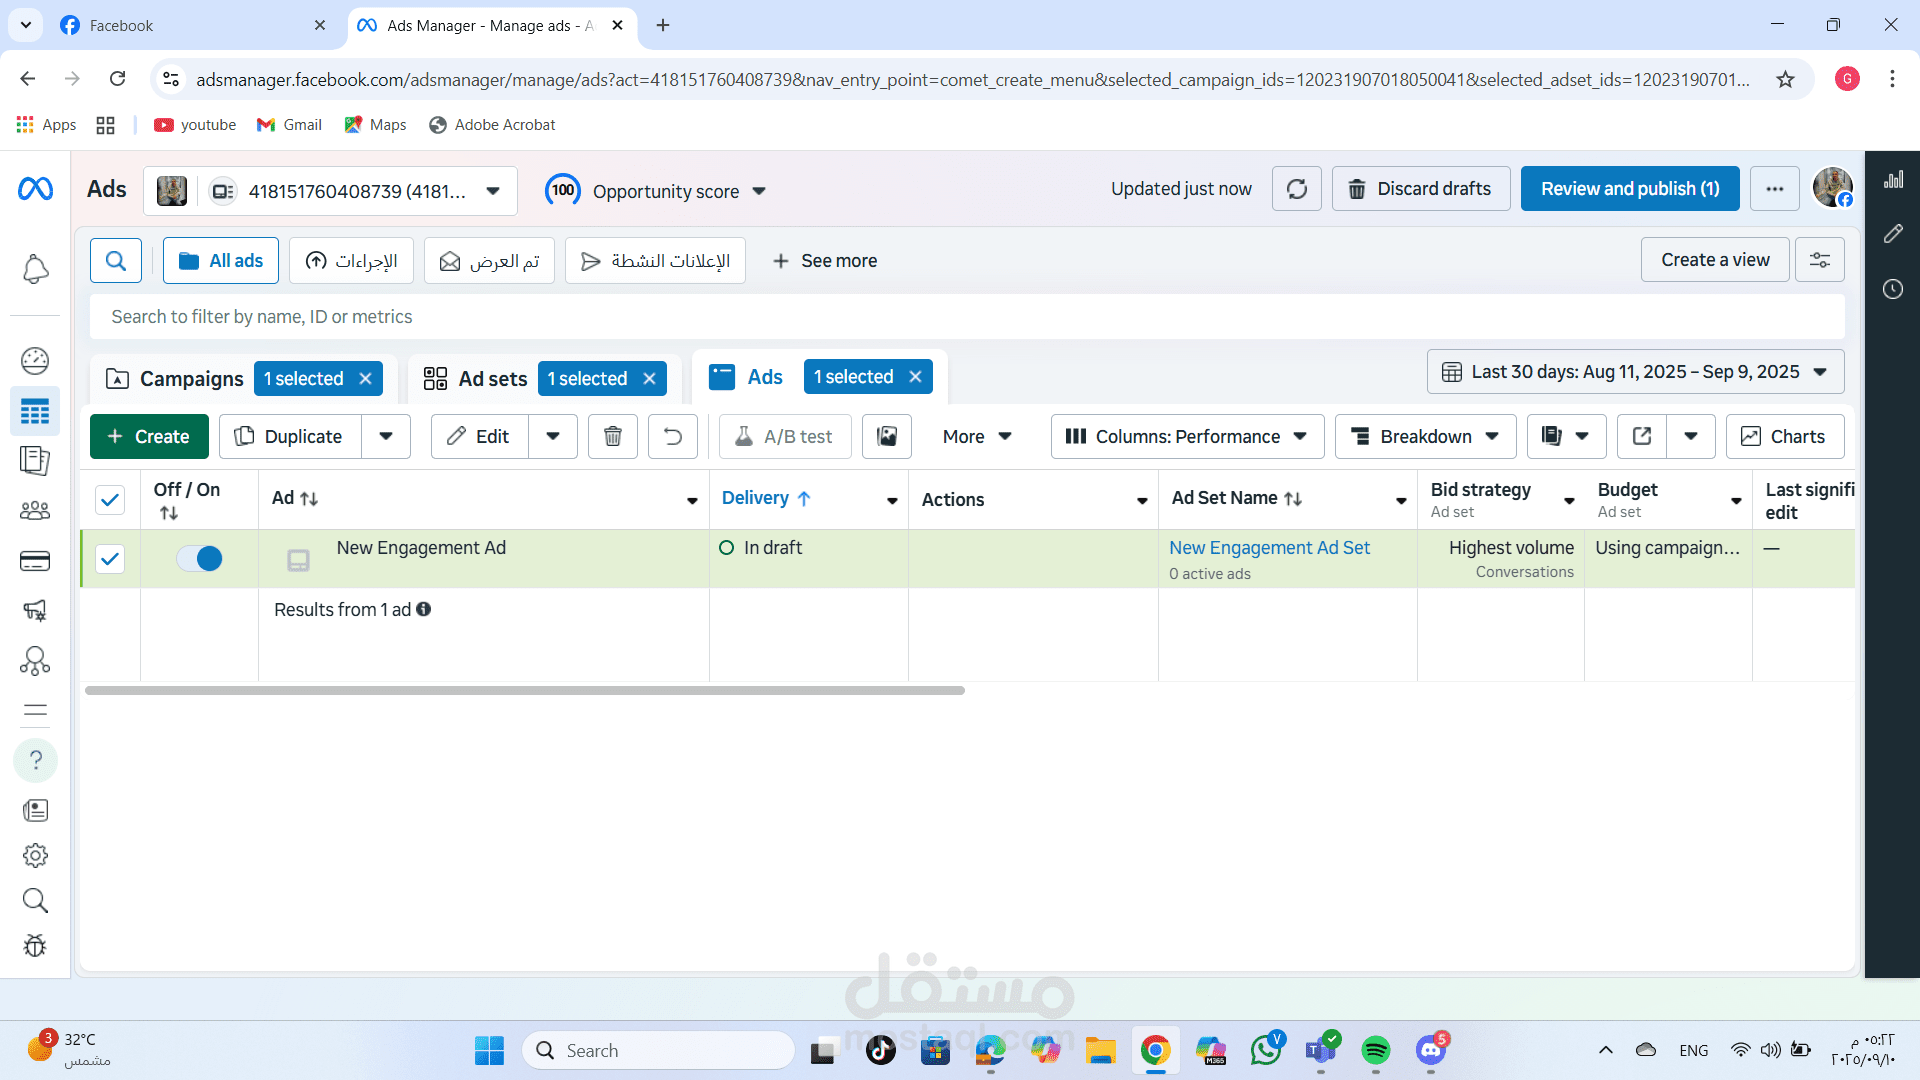
Task: Click the export share icon button
Action: (1642, 437)
